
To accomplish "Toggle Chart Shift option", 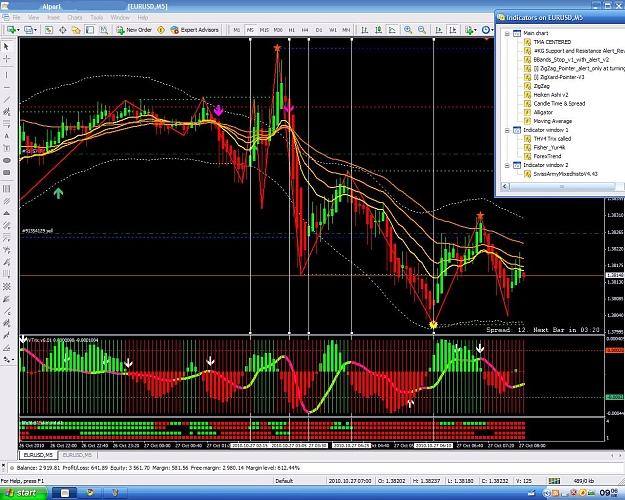I will (453, 30).
